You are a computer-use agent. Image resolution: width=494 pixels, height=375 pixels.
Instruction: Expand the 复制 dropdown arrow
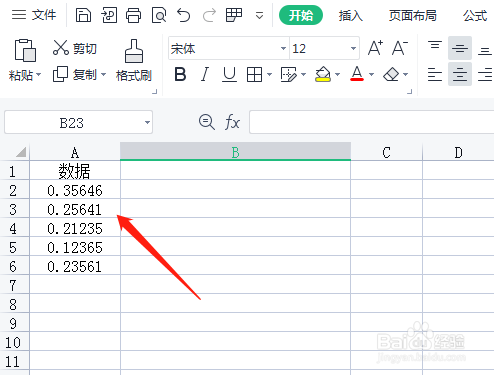tap(103, 74)
